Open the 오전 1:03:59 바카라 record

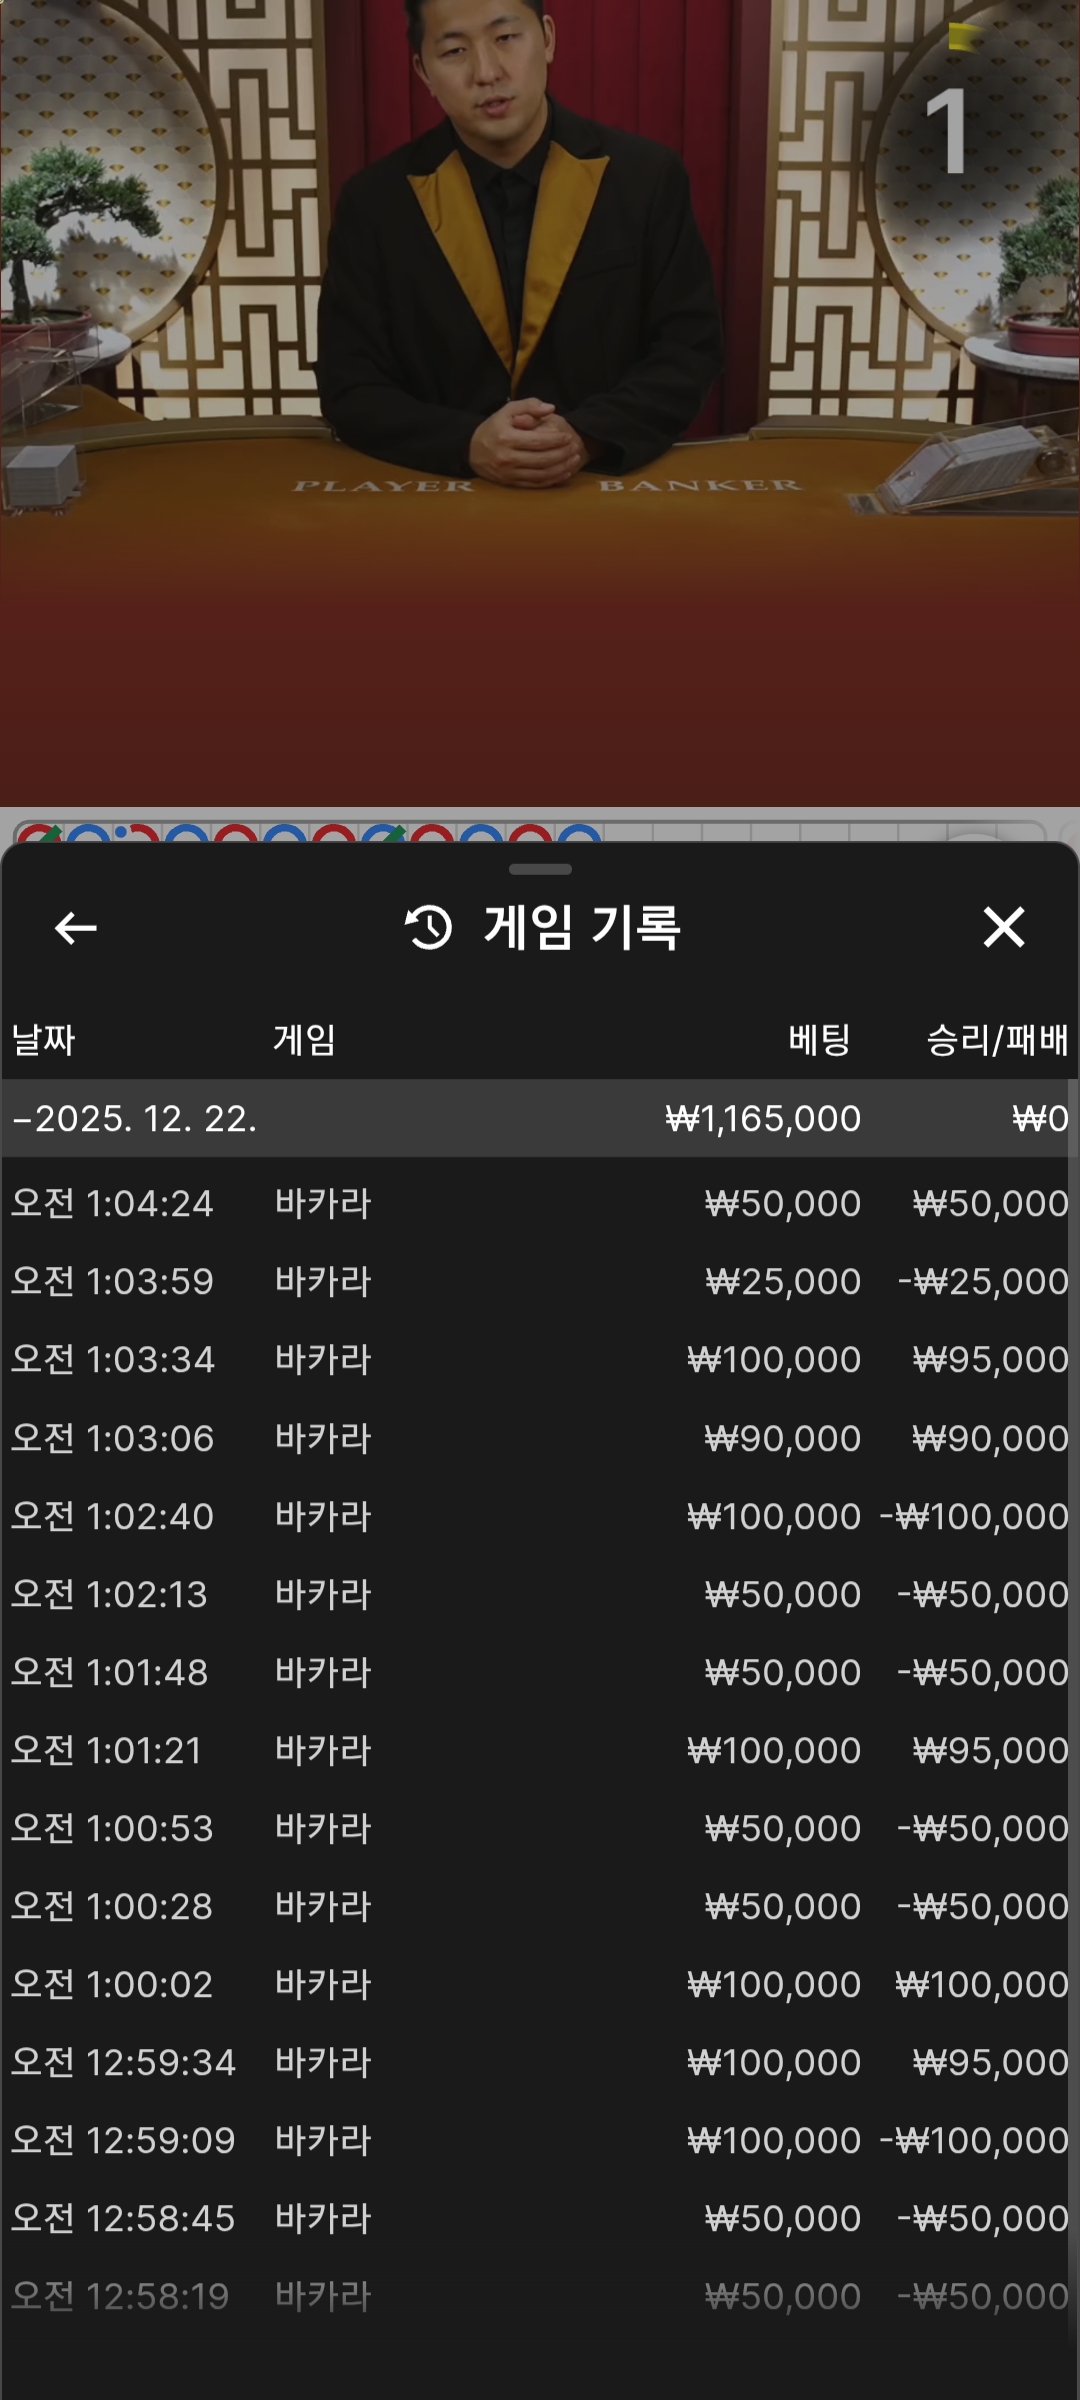coord(540,1281)
